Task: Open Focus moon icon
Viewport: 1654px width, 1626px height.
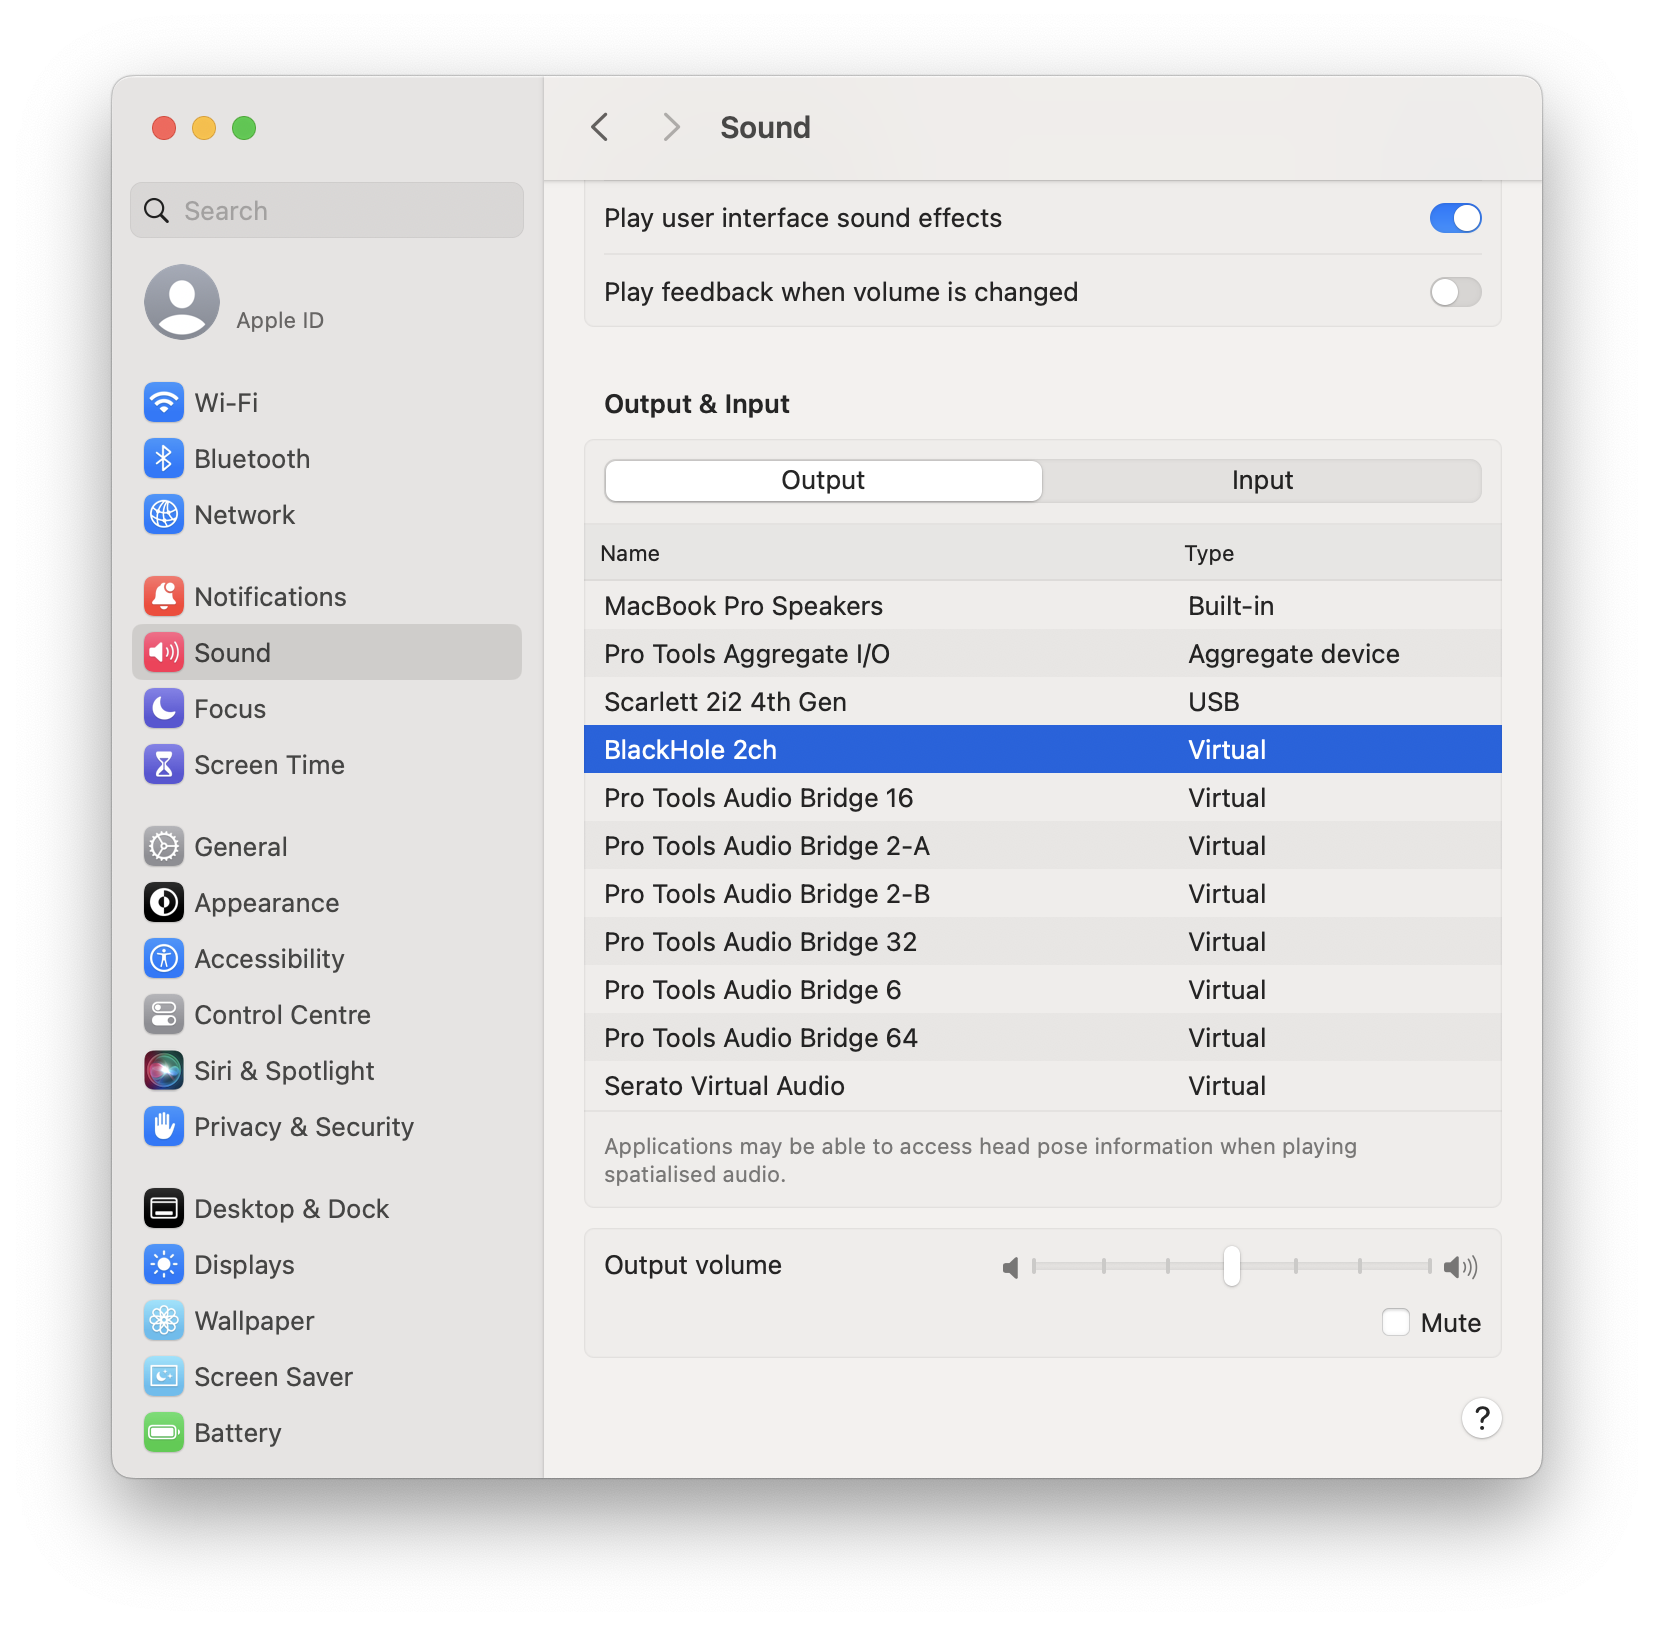Action: (x=164, y=709)
